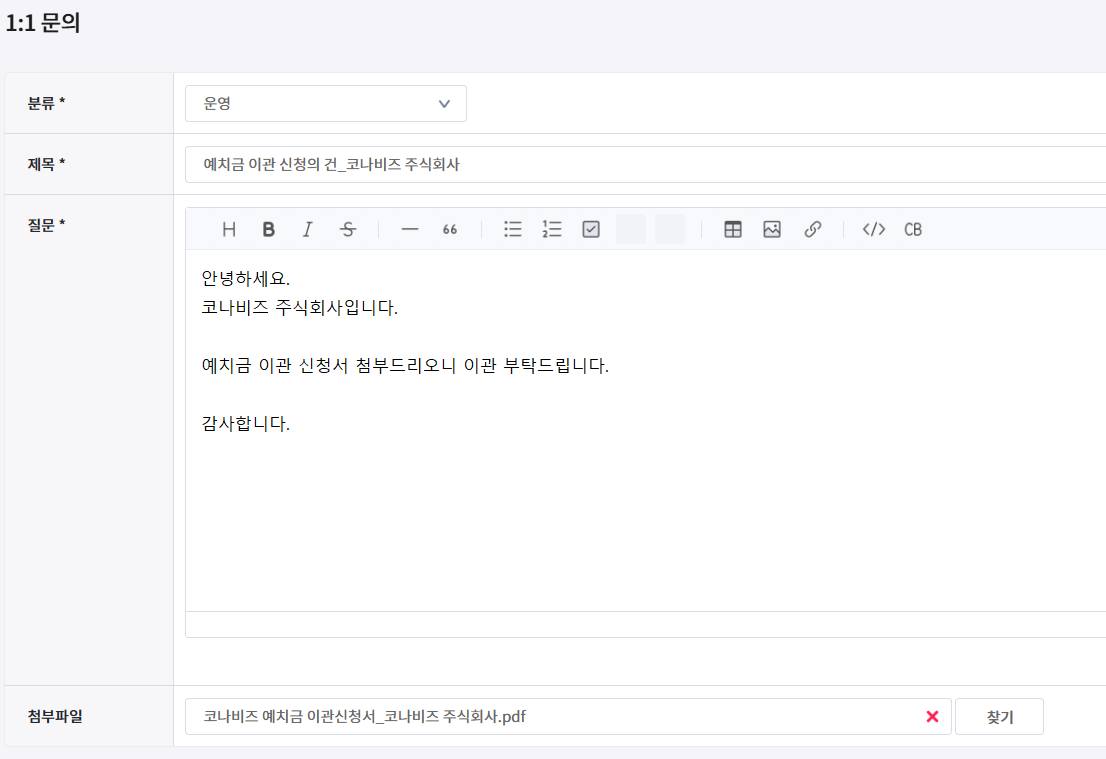This screenshot has height=759, width=1106.
Task: Click the '1:1 문의' page heading
Action: [43, 23]
